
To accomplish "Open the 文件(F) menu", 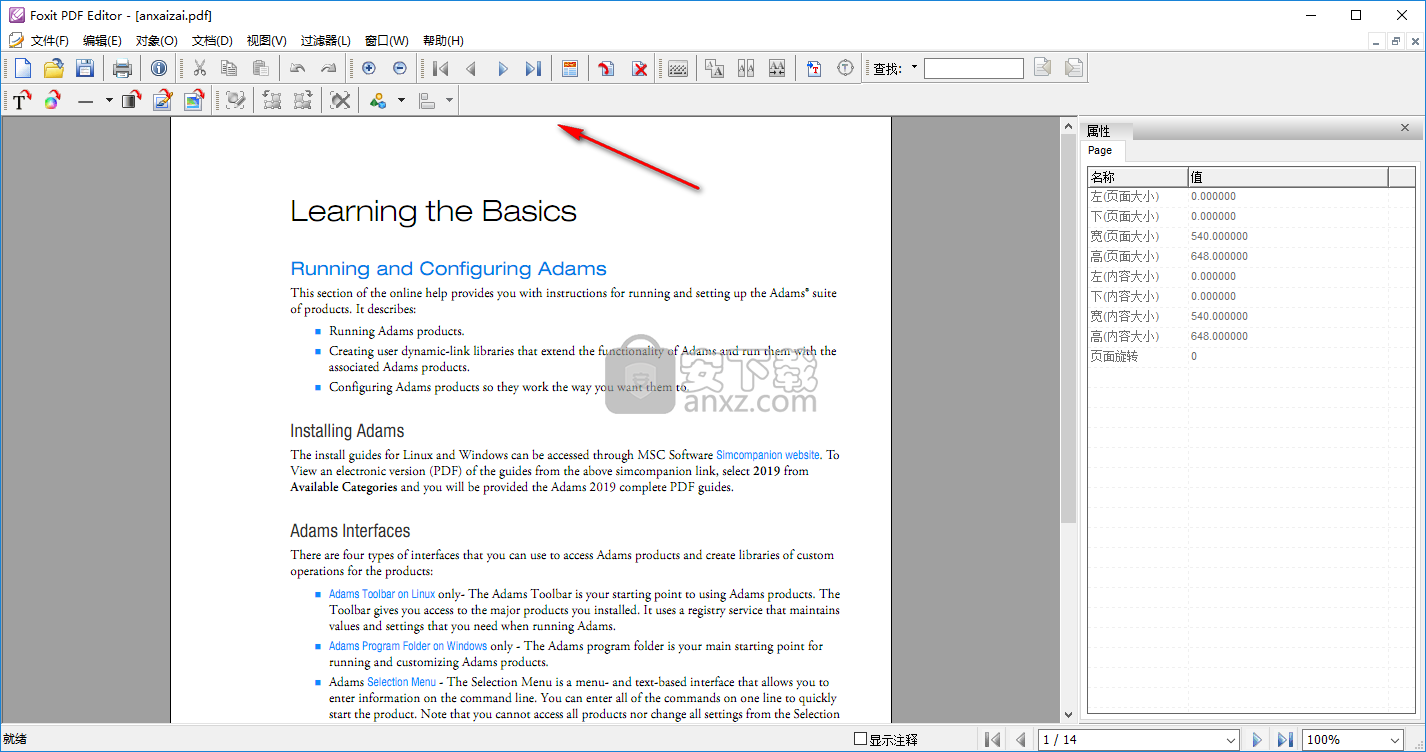I will tap(50, 41).
